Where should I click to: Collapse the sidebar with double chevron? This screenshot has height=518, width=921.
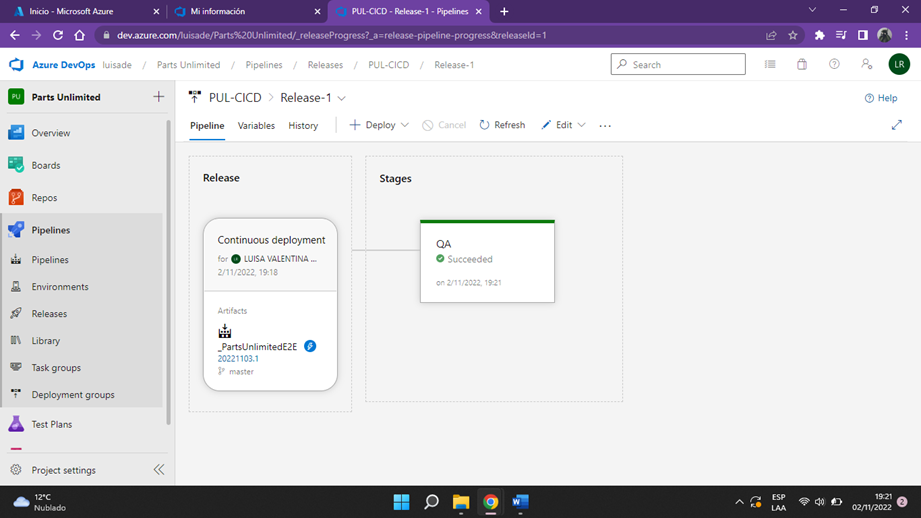(159, 469)
